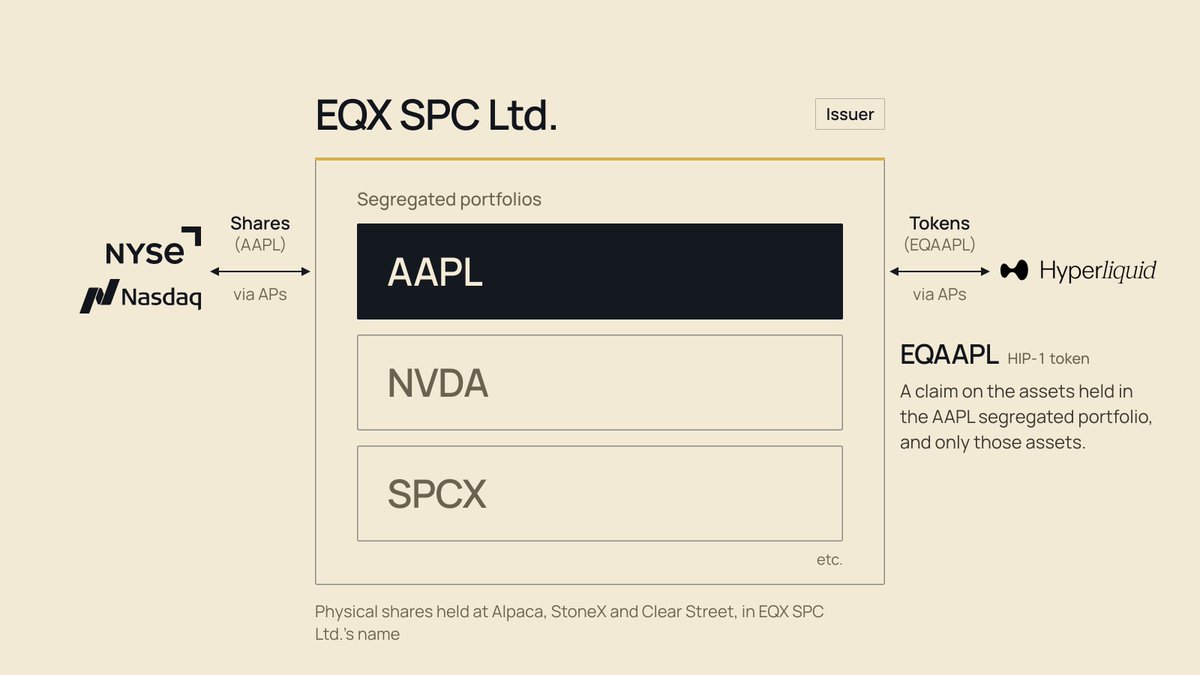Click the Shares (AAPL) label
The image size is (1200, 675).
coord(260,233)
